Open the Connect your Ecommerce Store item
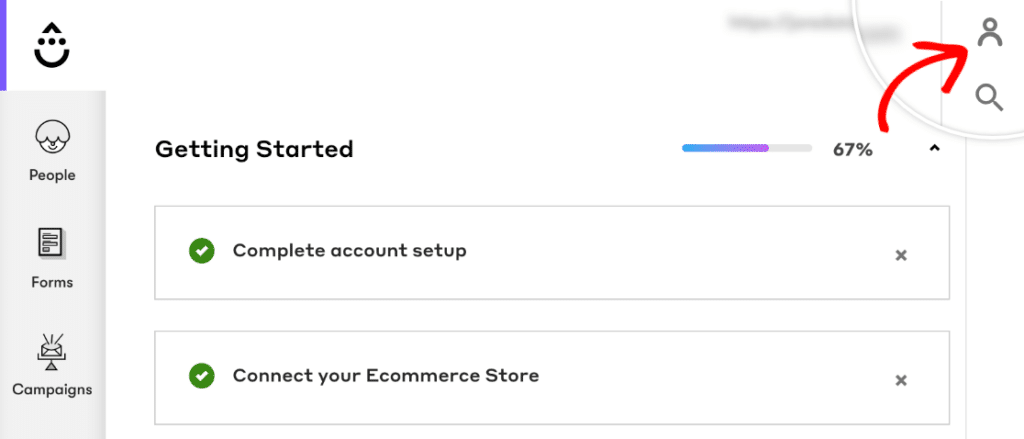The width and height of the screenshot is (1024, 439). (x=385, y=376)
